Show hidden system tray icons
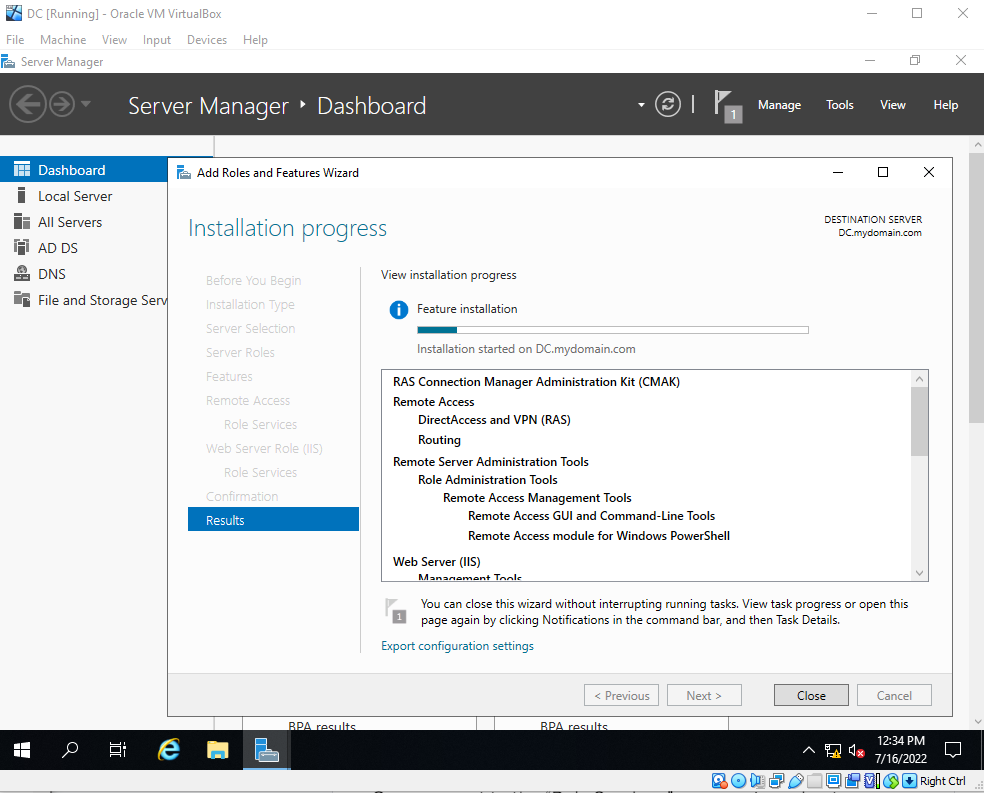Image resolution: width=984 pixels, height=793 pixels. 809,750
